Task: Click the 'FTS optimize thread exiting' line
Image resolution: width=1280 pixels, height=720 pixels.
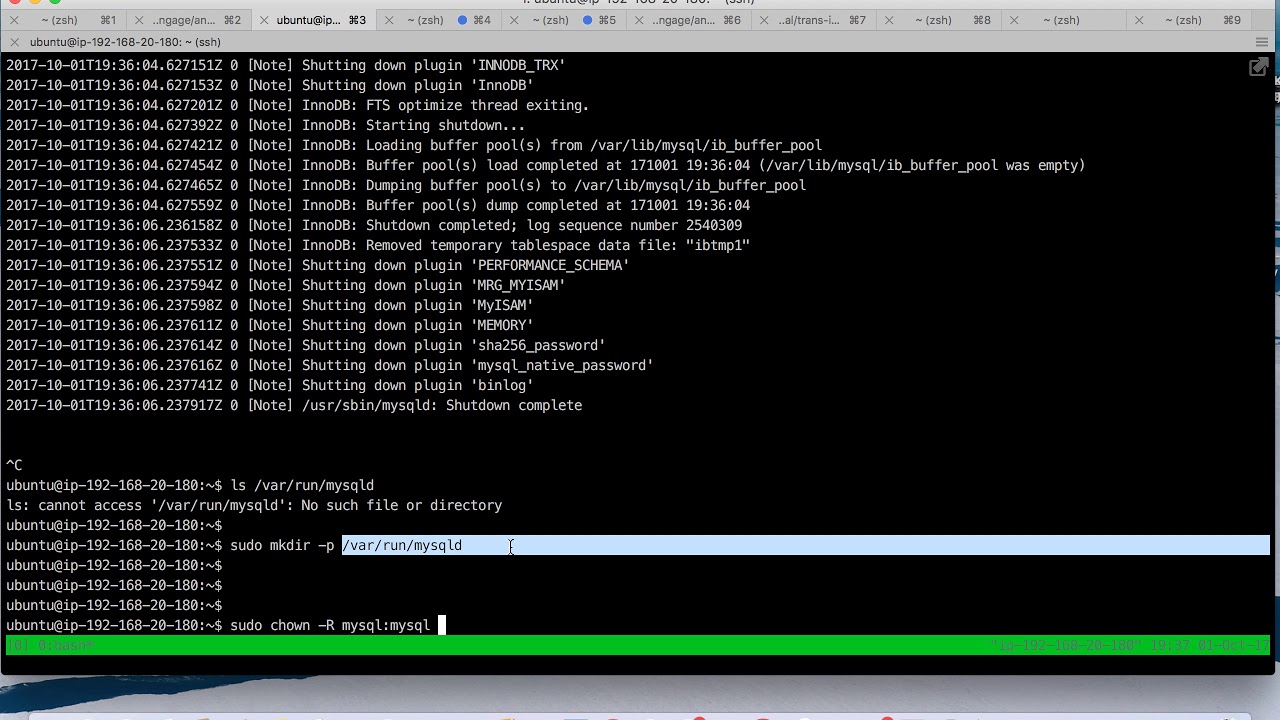Action: click(x=298, y=105)
